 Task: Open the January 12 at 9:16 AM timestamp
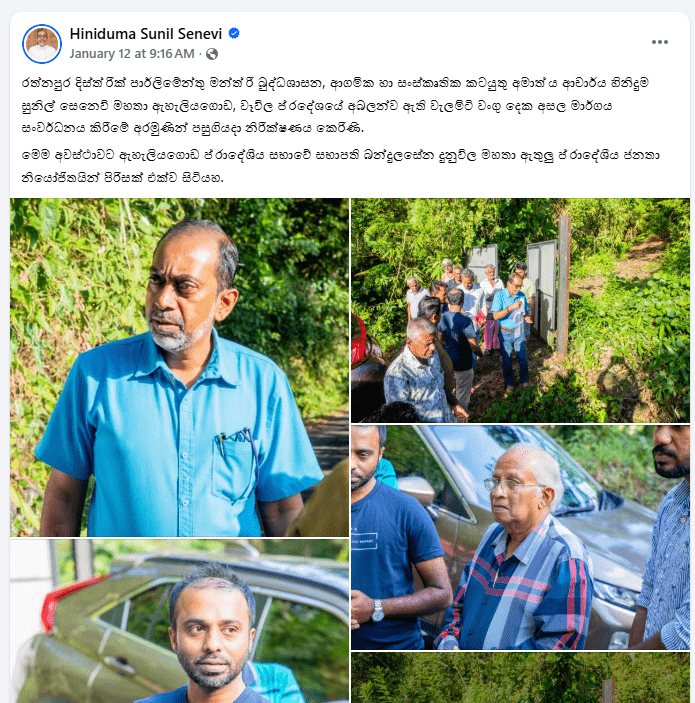[x=132, y=54]
